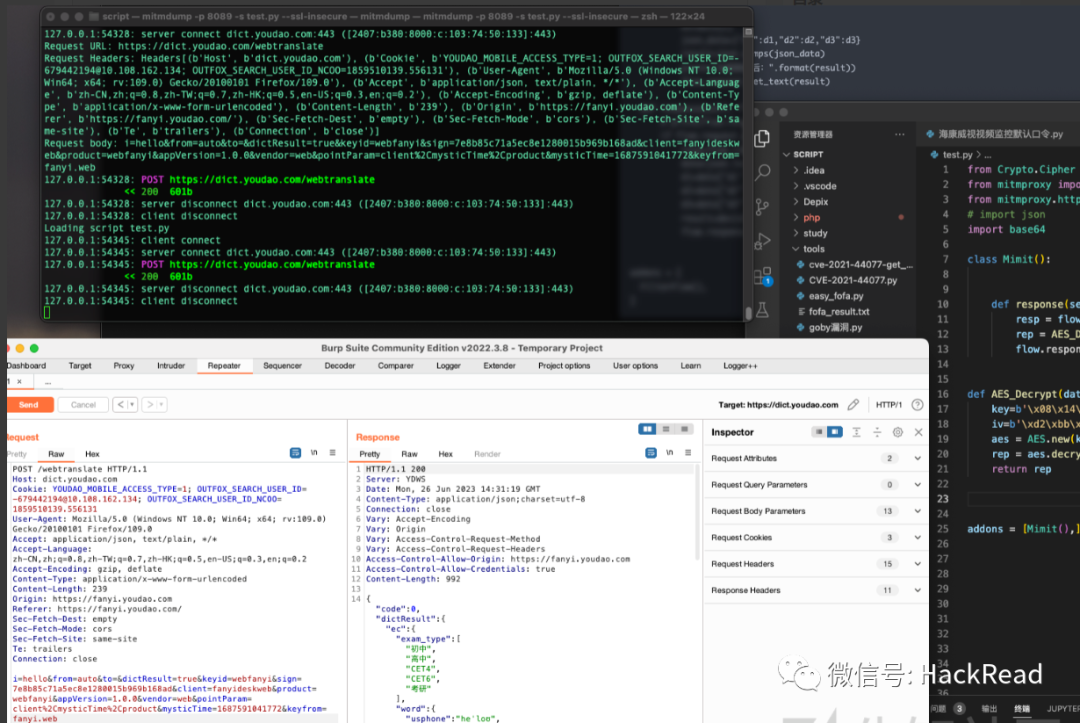
Task: Expand Request Query Parameters section
Action: click(917, 485)
